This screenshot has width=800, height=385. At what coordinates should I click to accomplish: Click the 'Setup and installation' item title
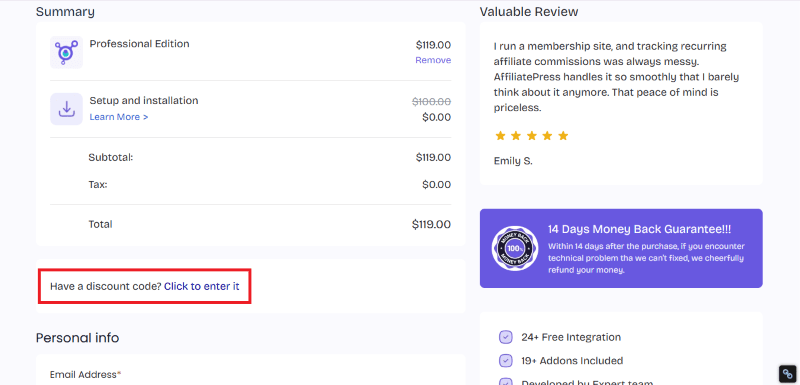point(144,100)
